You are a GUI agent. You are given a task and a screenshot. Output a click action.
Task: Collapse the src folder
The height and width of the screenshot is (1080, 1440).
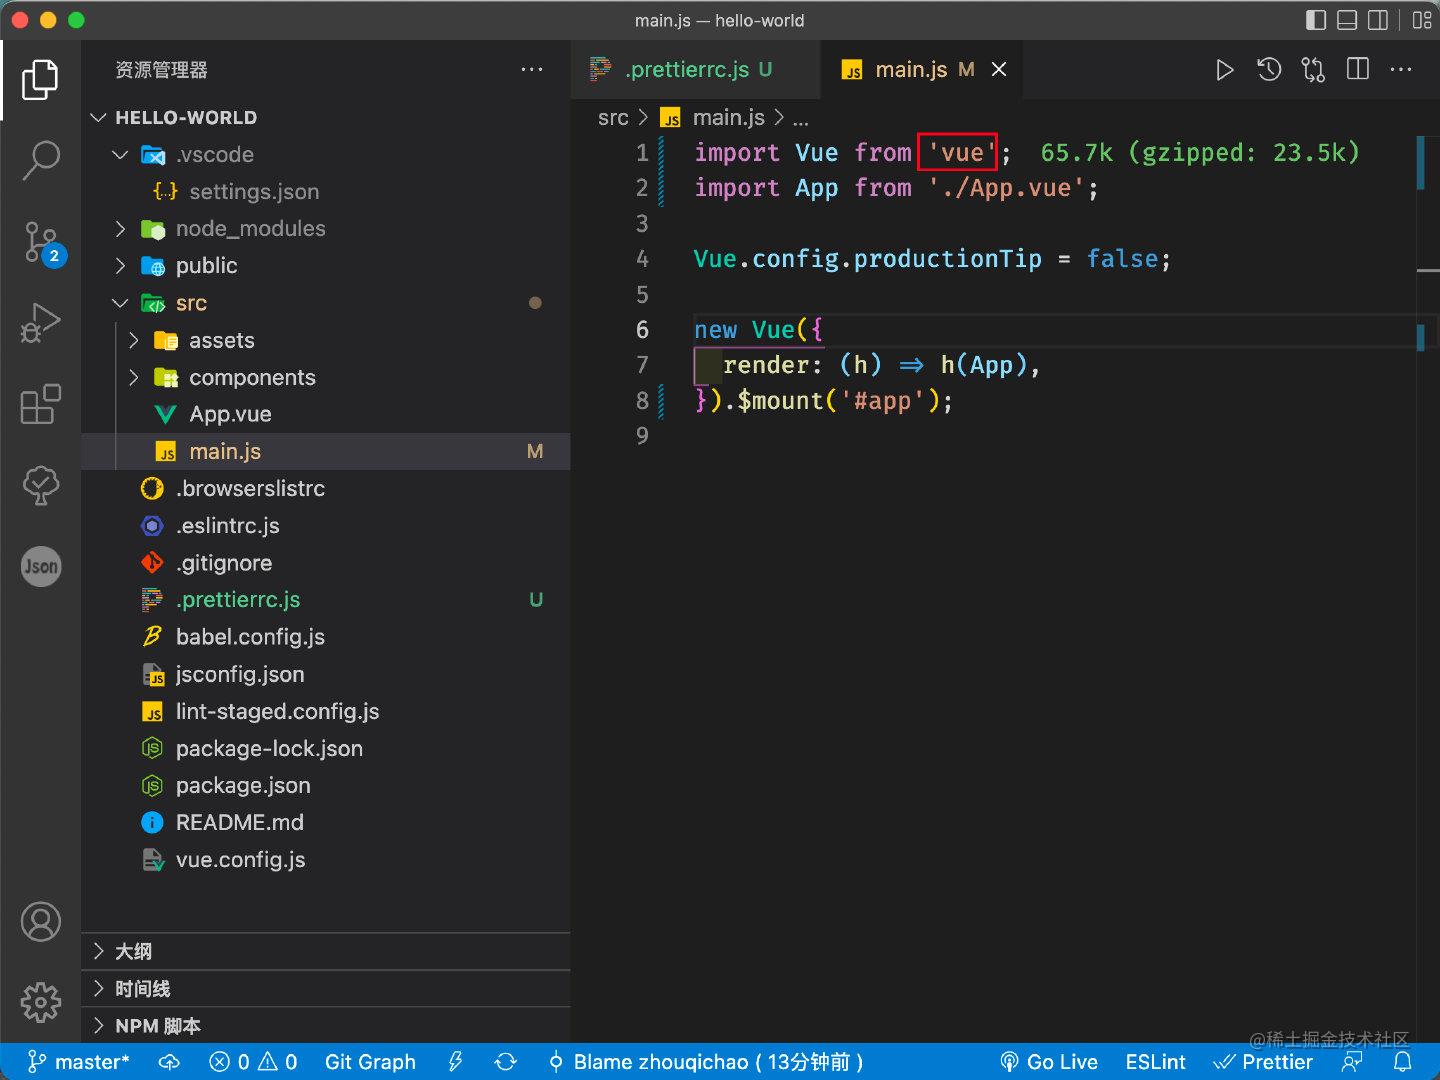point(190,303)
